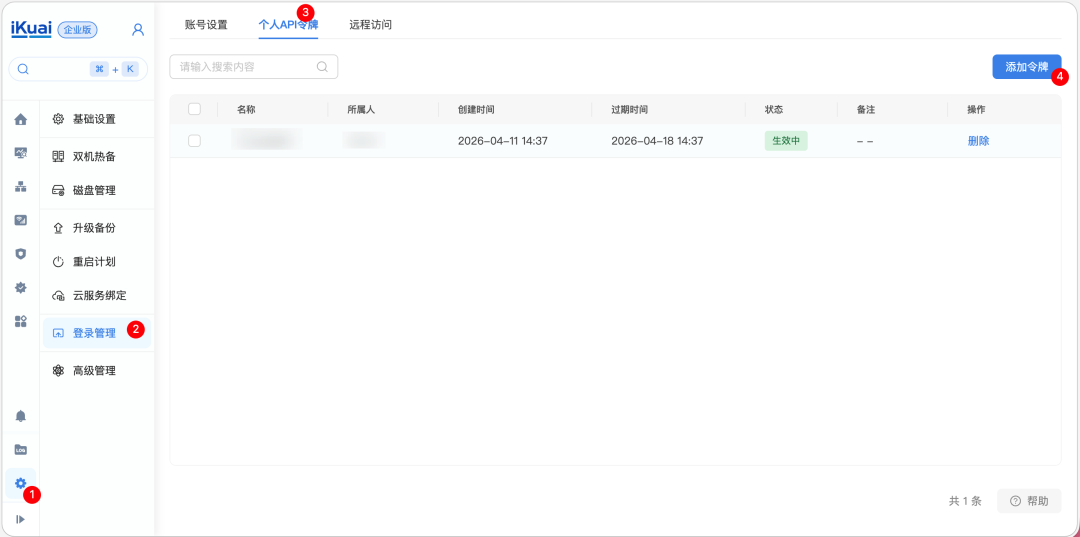Open the authentication badge icon in sidebar
The width and height of the screenshot is (1080, 537).
(x=21, y=287)
